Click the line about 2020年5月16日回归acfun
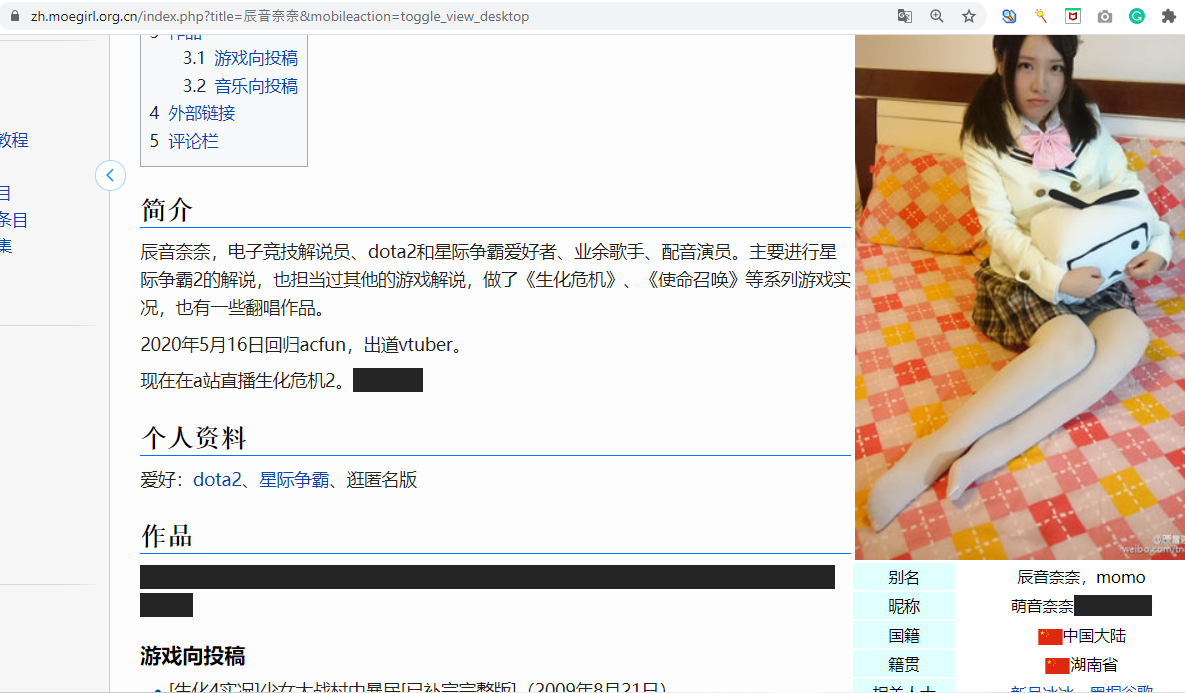The image size is (1185, 693). pyautogui.click(x=302, y=345)
